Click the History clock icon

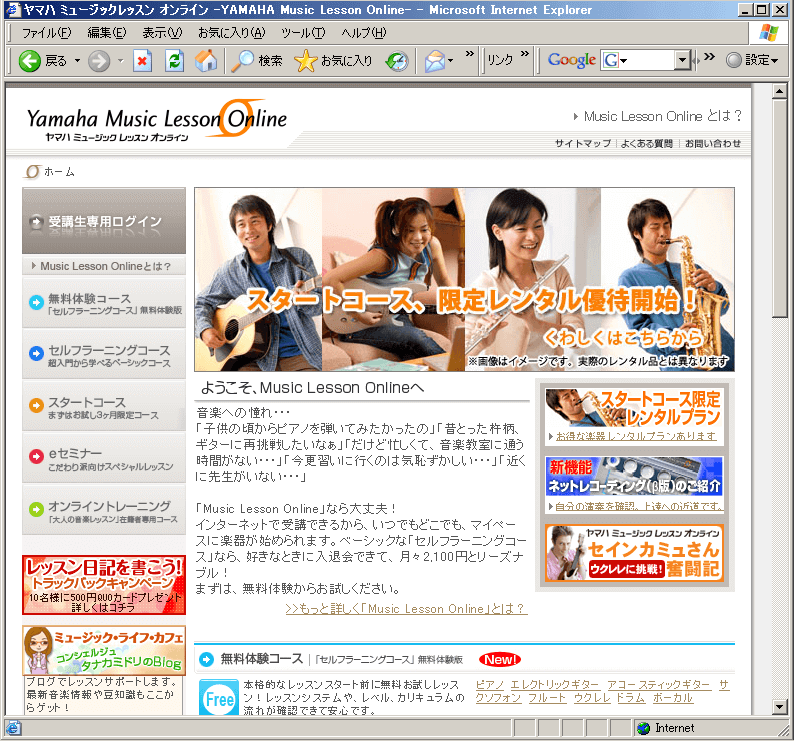tap(397, 61)
